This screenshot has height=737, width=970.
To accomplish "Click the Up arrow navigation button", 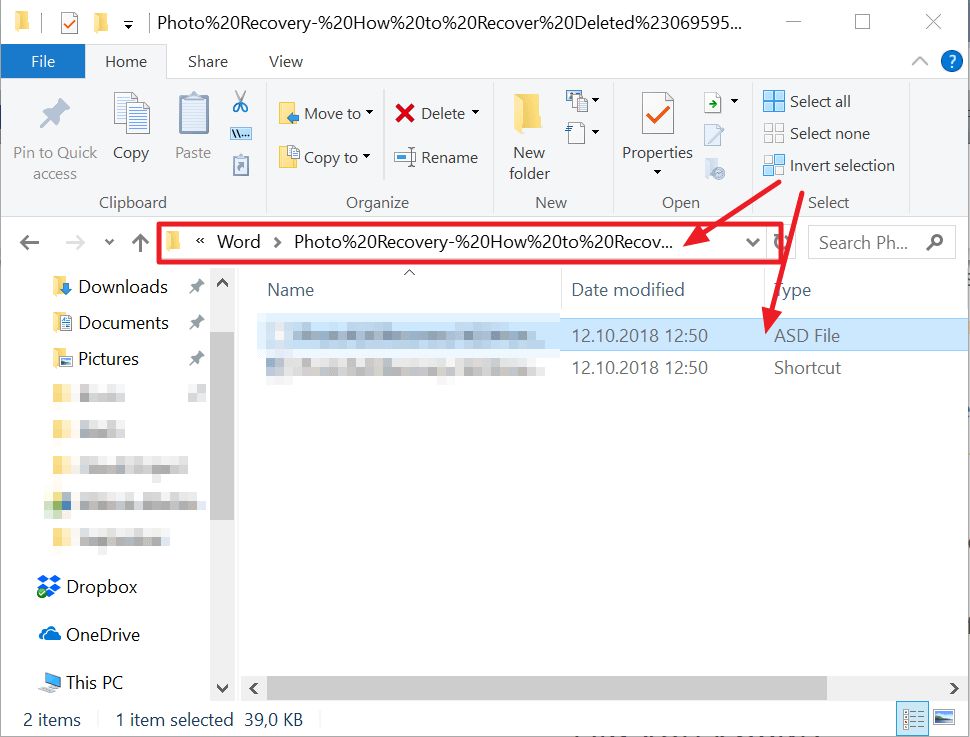I will click(140, 242).
